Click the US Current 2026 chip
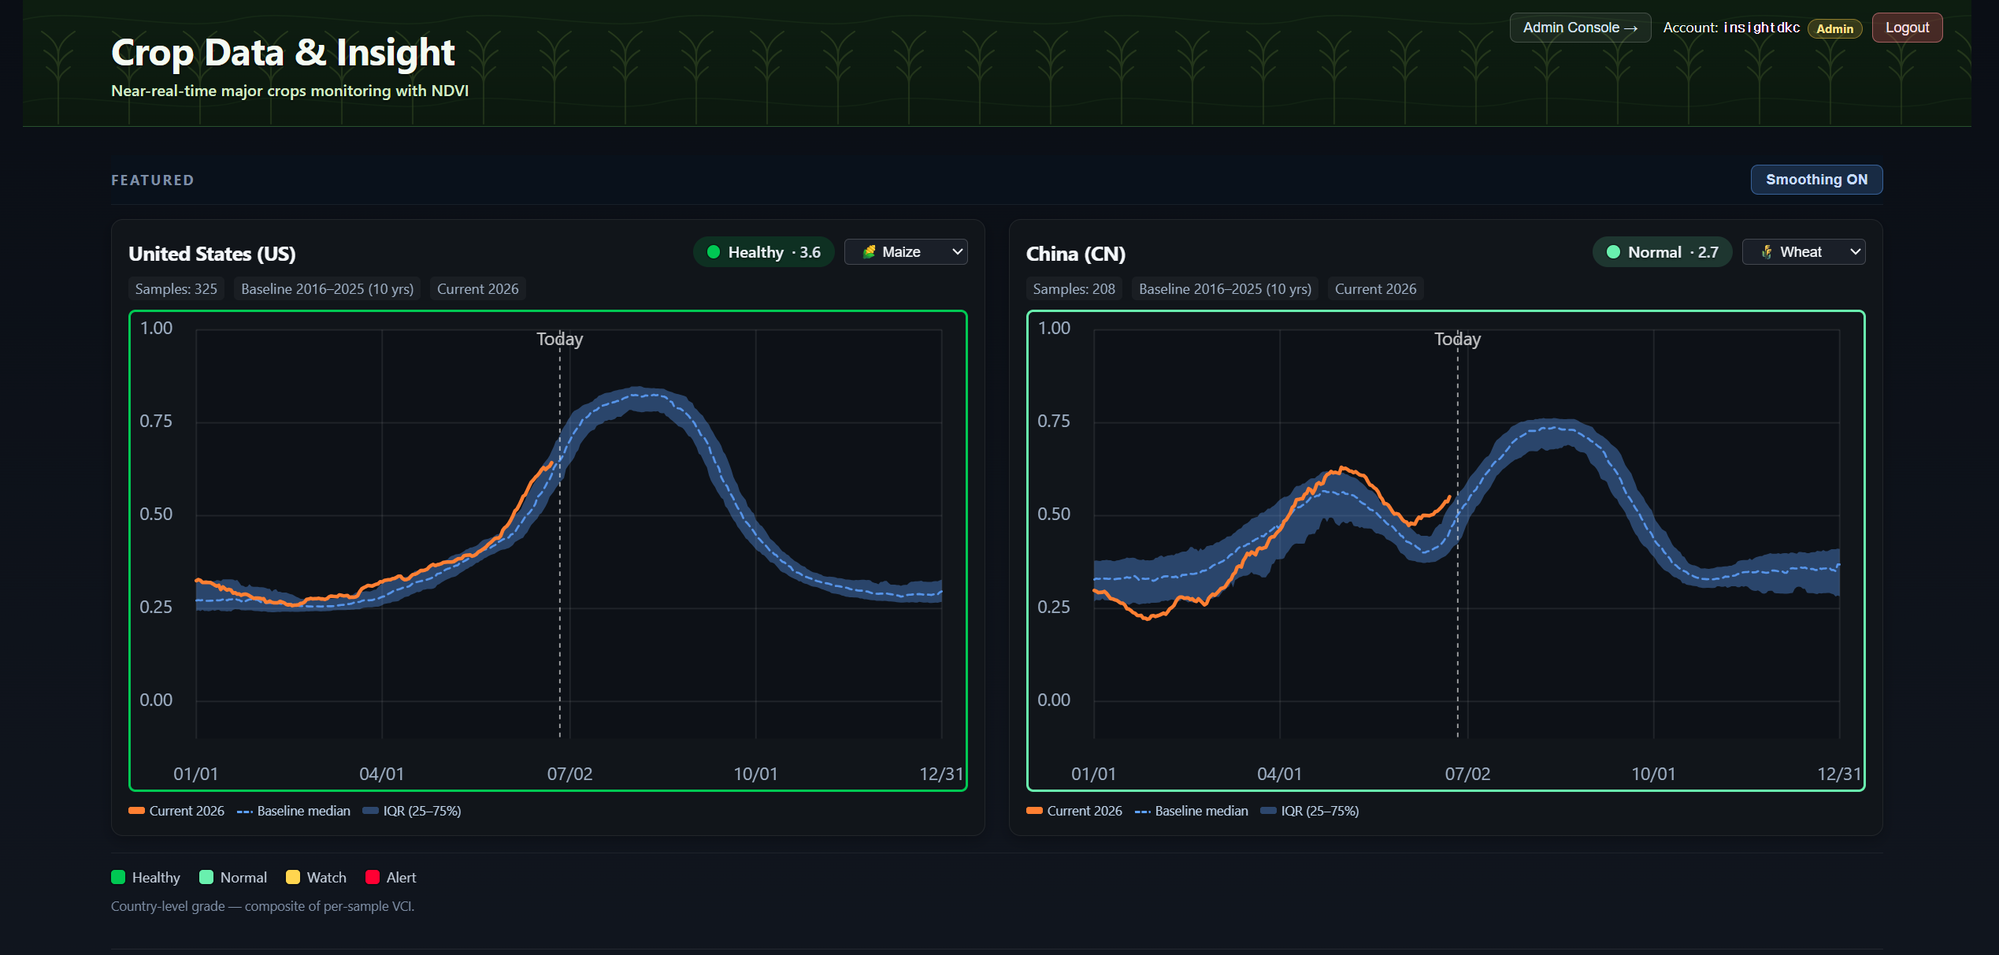Screen dimensions: 1999x955 click(x=478, y=289)
